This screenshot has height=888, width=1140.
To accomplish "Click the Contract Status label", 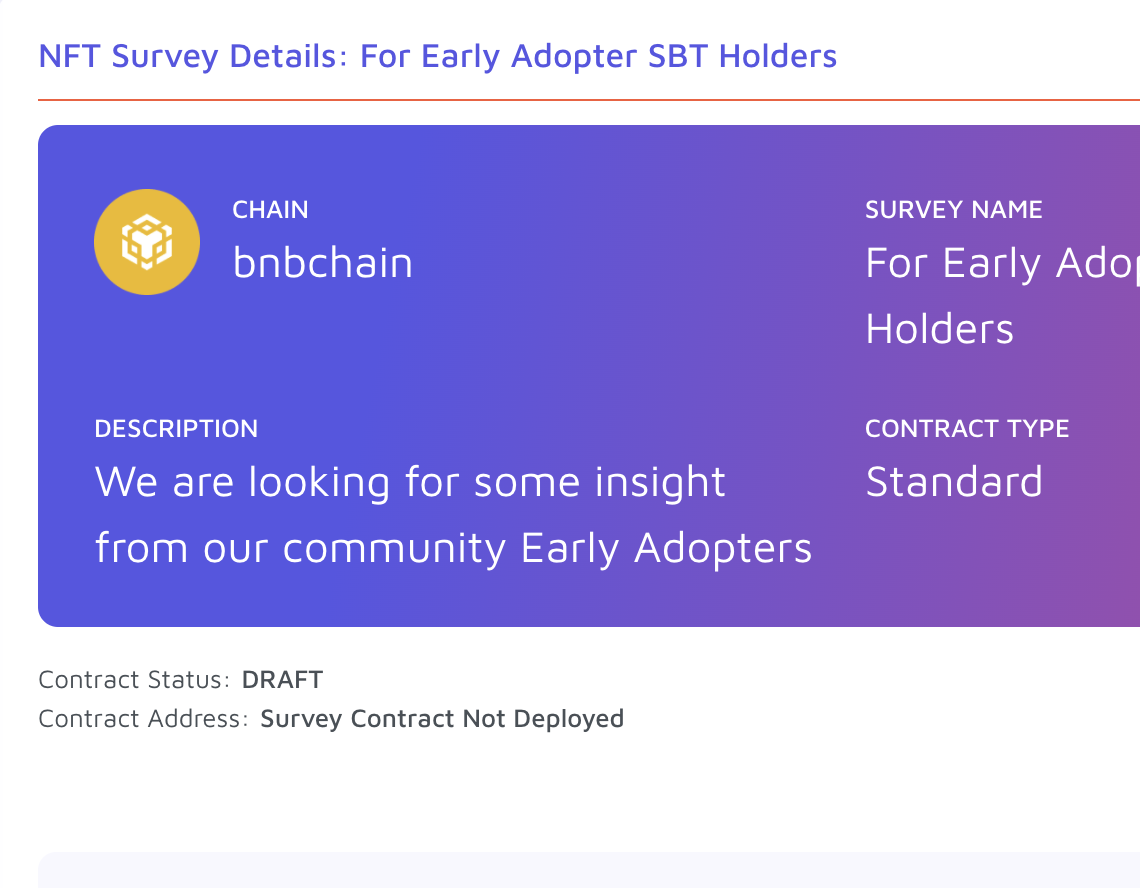I will pos(134,679).
